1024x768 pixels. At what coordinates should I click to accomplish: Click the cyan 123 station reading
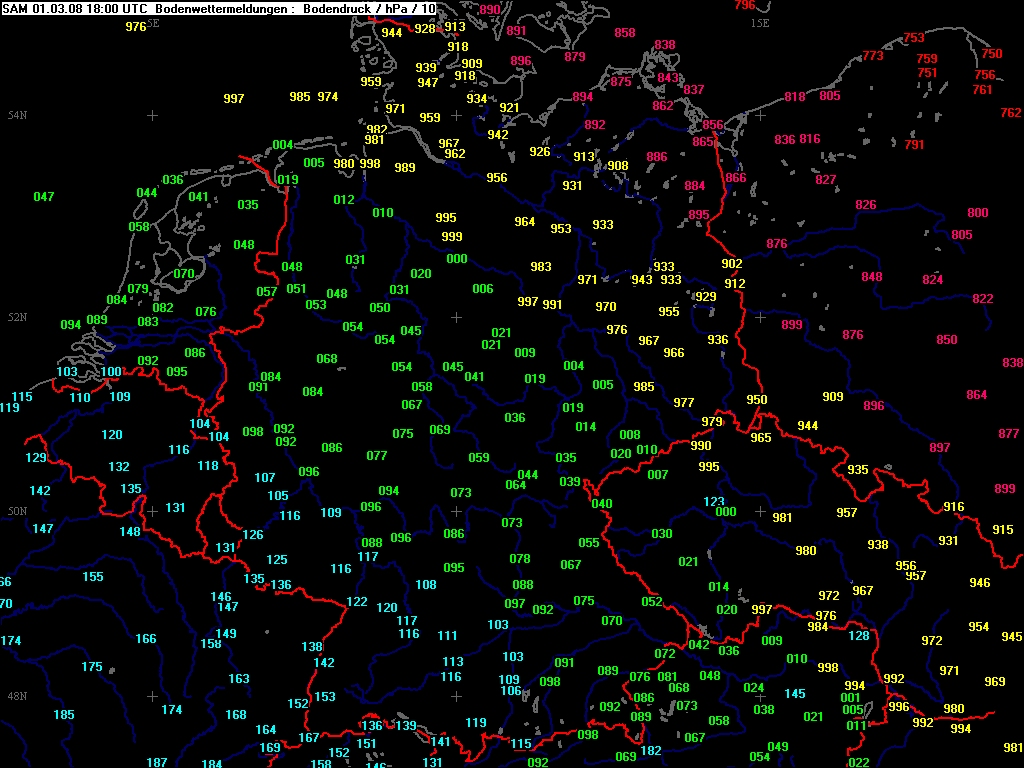pyautogui.click(x=714, y=501)
